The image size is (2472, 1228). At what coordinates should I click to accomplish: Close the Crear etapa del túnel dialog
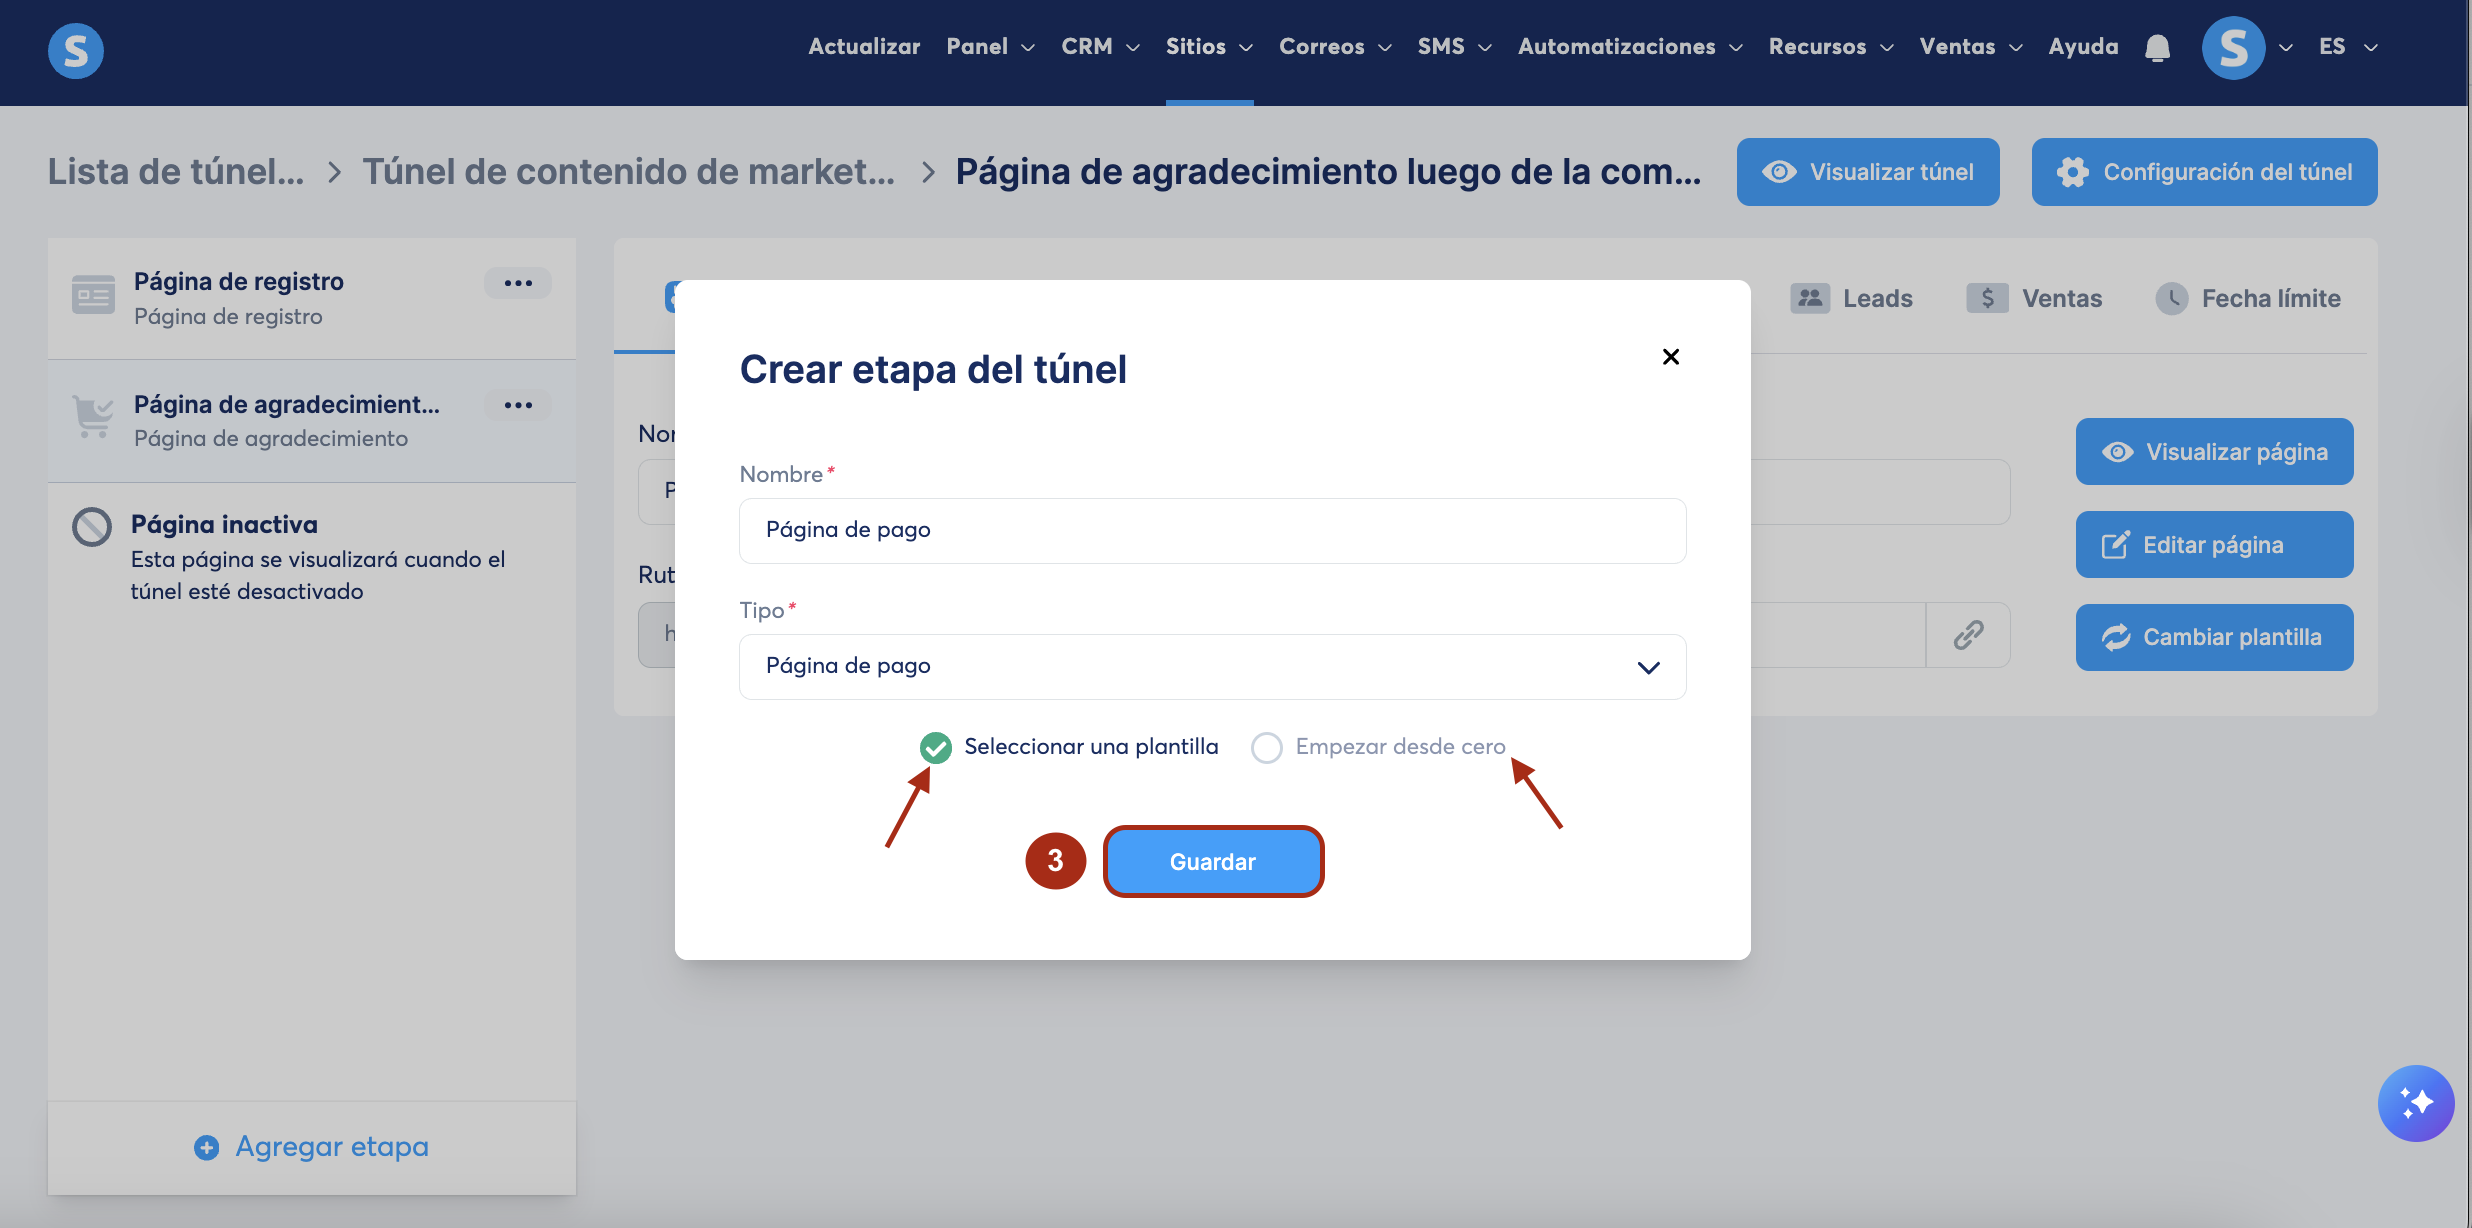pyautogui.click(x=1670, y=357)
